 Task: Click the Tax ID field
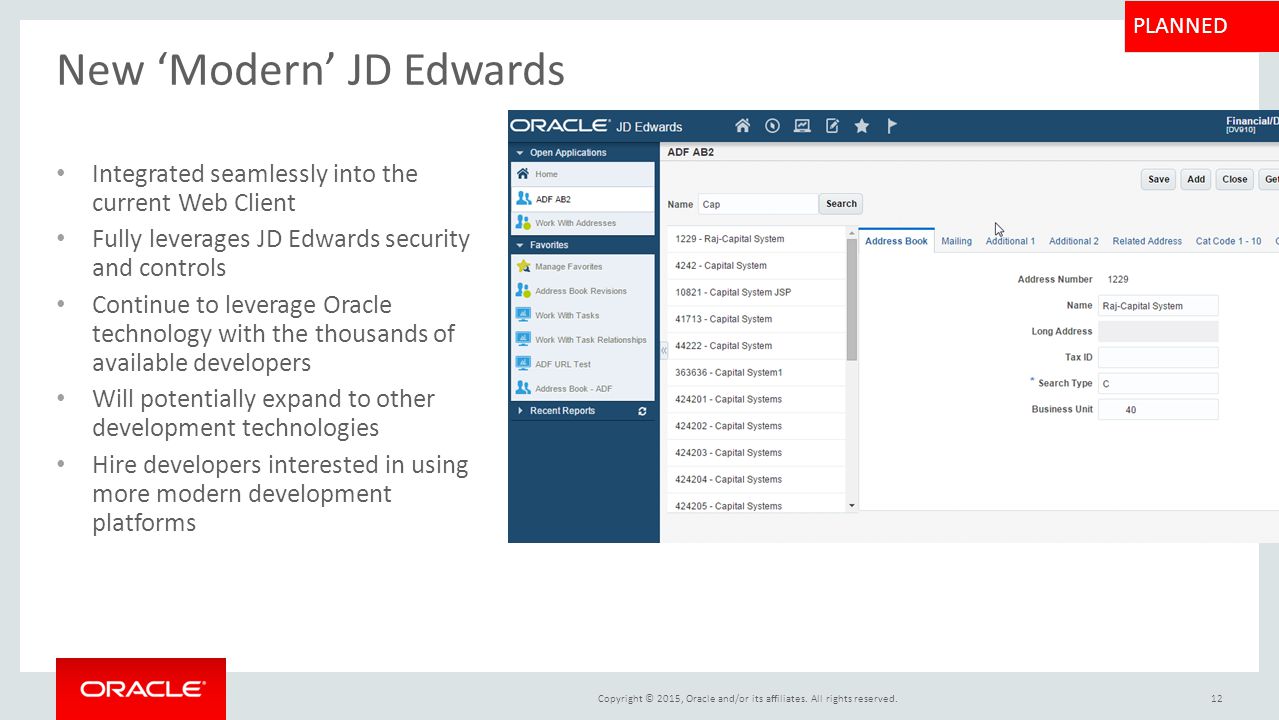[1158, 357]
